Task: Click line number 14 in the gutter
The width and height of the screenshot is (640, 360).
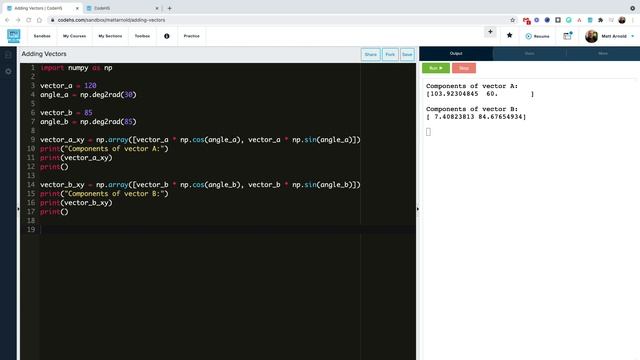Action: [x=31, y=184]
